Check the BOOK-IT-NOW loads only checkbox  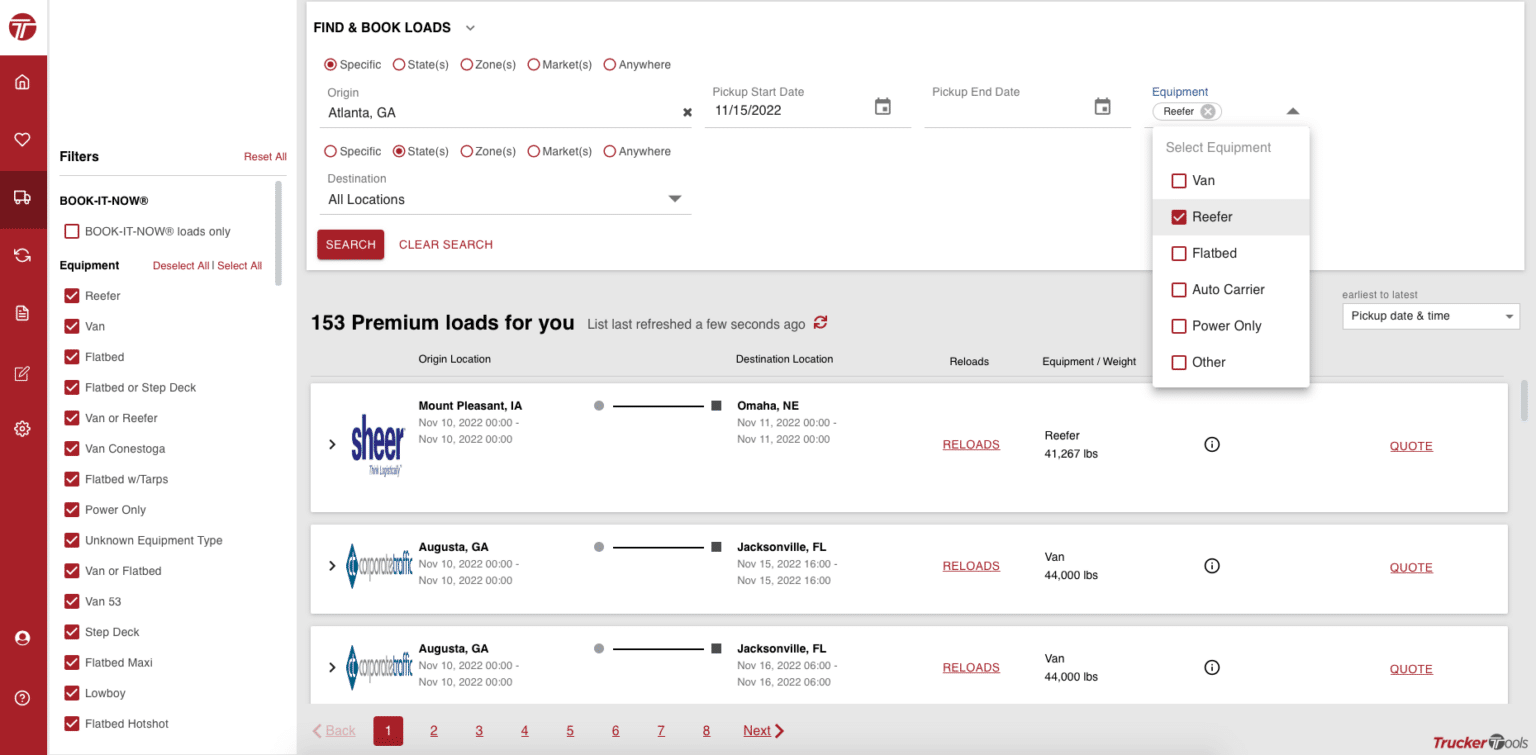(71, 231)
